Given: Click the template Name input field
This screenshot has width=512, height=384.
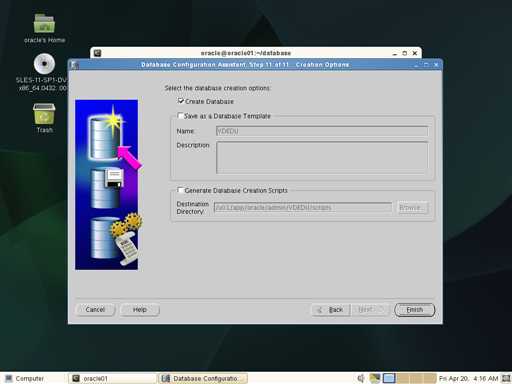Looking at the screenshot, I should point(322,131).
